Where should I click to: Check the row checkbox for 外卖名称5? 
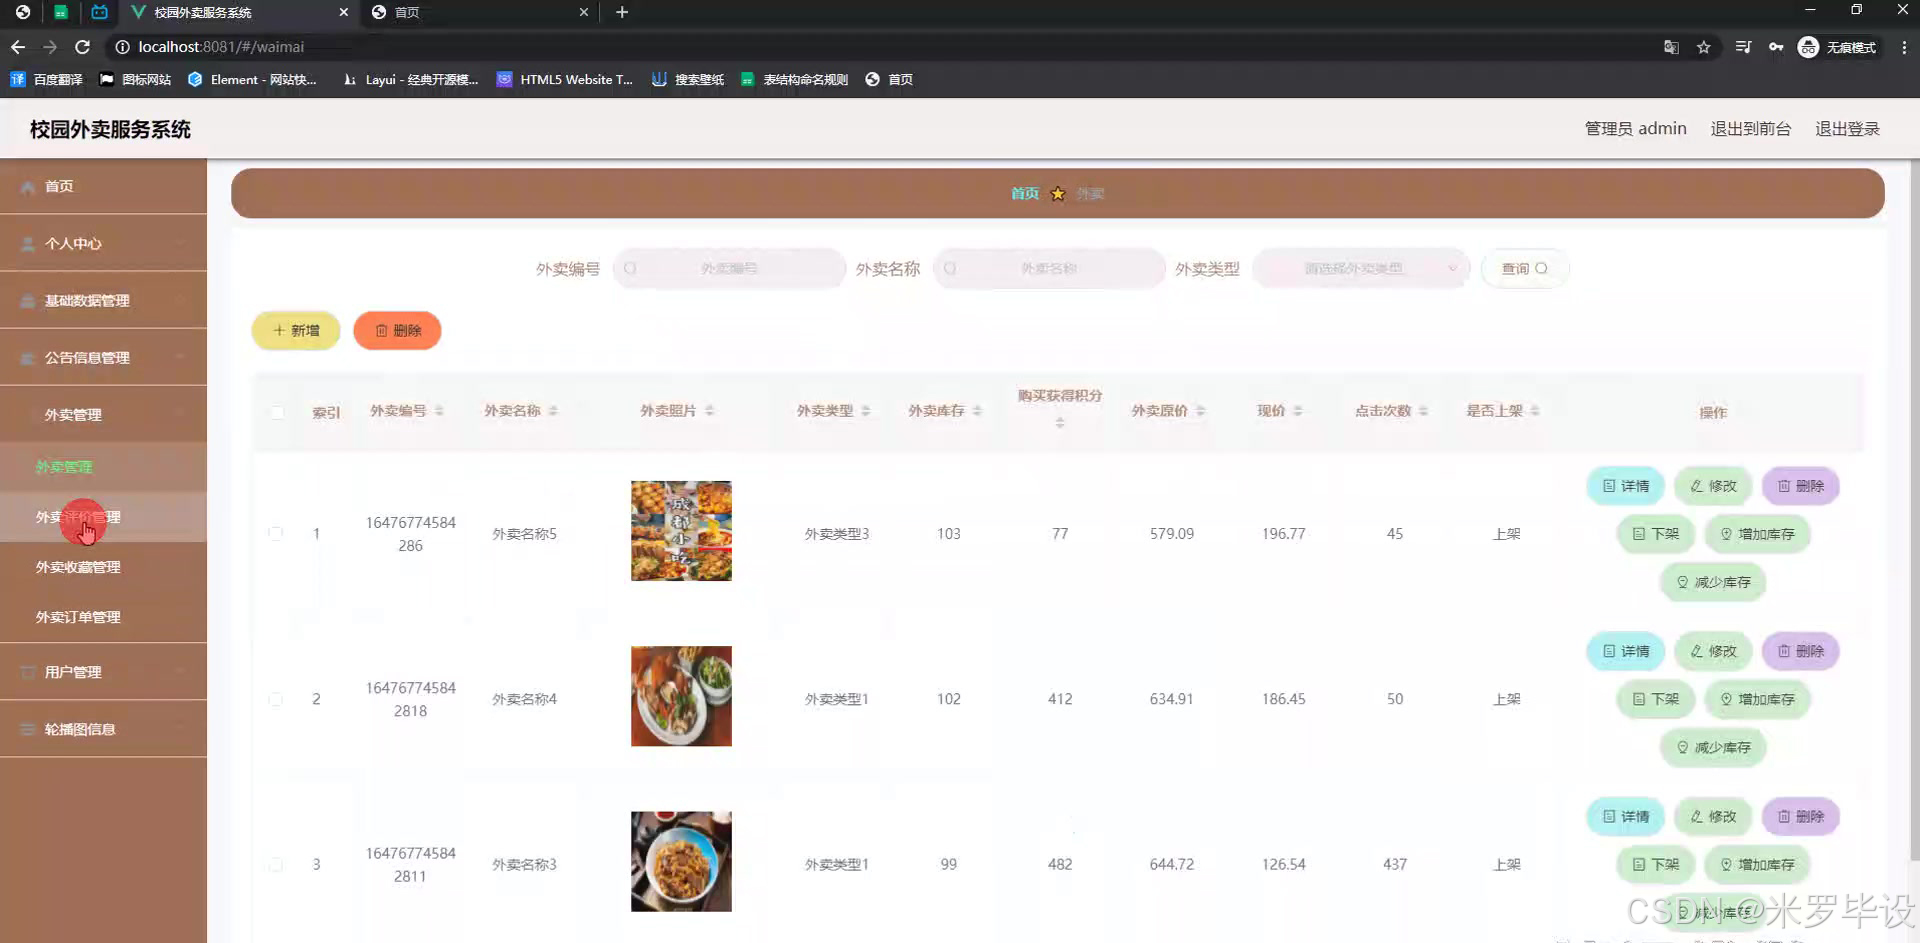click(276, 533)
